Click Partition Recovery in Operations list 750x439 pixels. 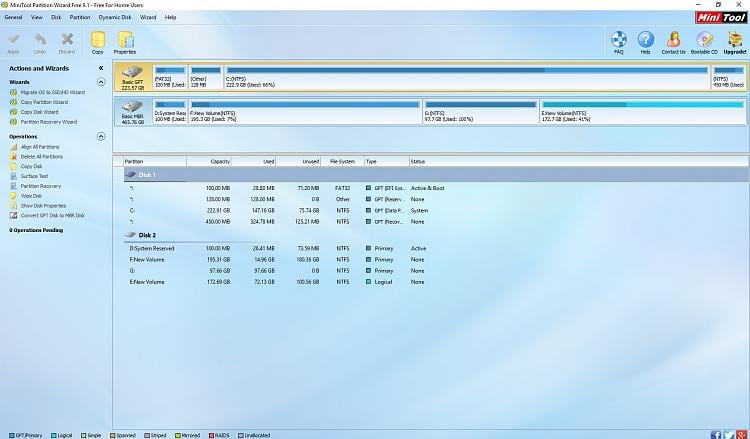pyautogui.click(x=41, y=186)
